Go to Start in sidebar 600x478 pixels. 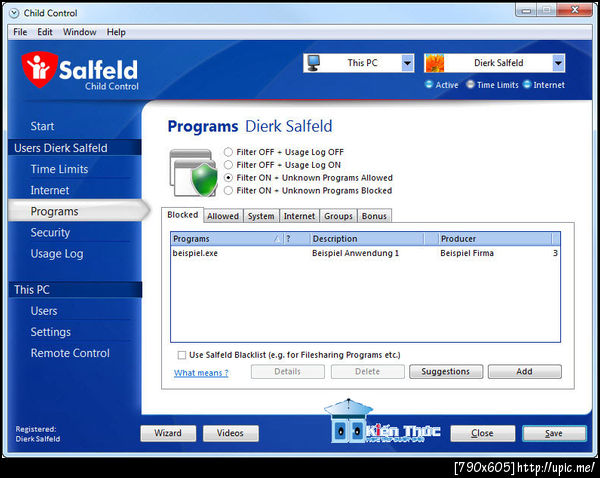42,126
